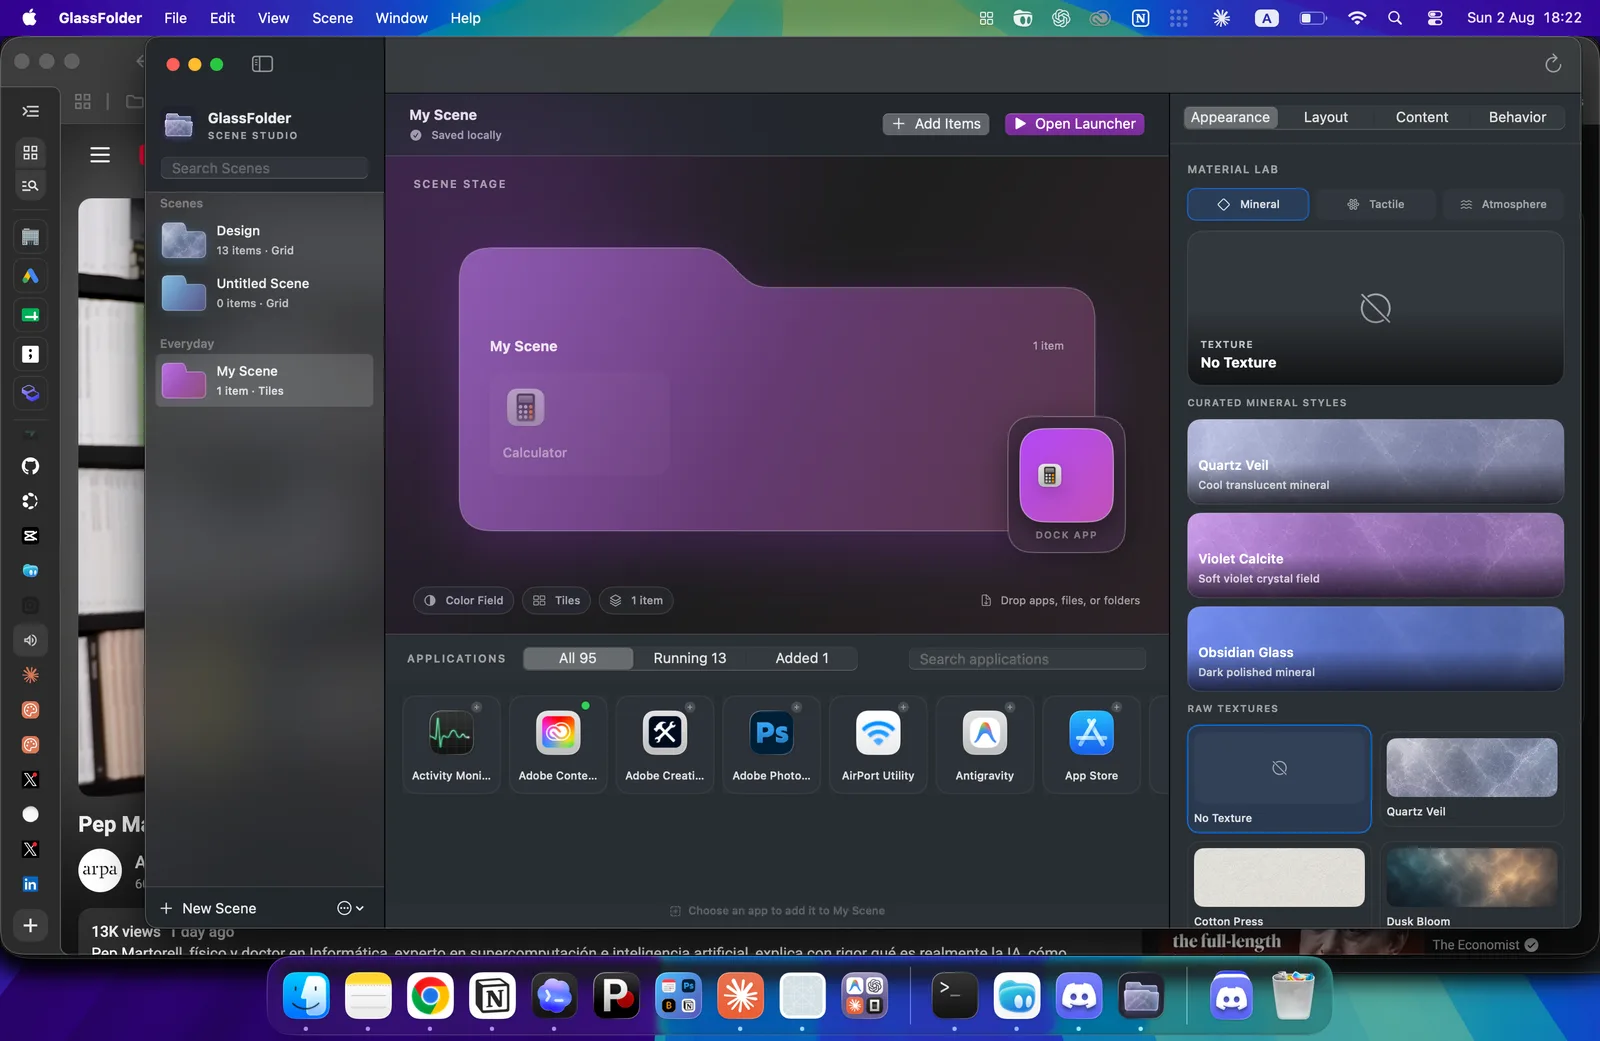Select the Atmosphere material mode
Screen dimensions: 1600x1041
click(1503, 204)
